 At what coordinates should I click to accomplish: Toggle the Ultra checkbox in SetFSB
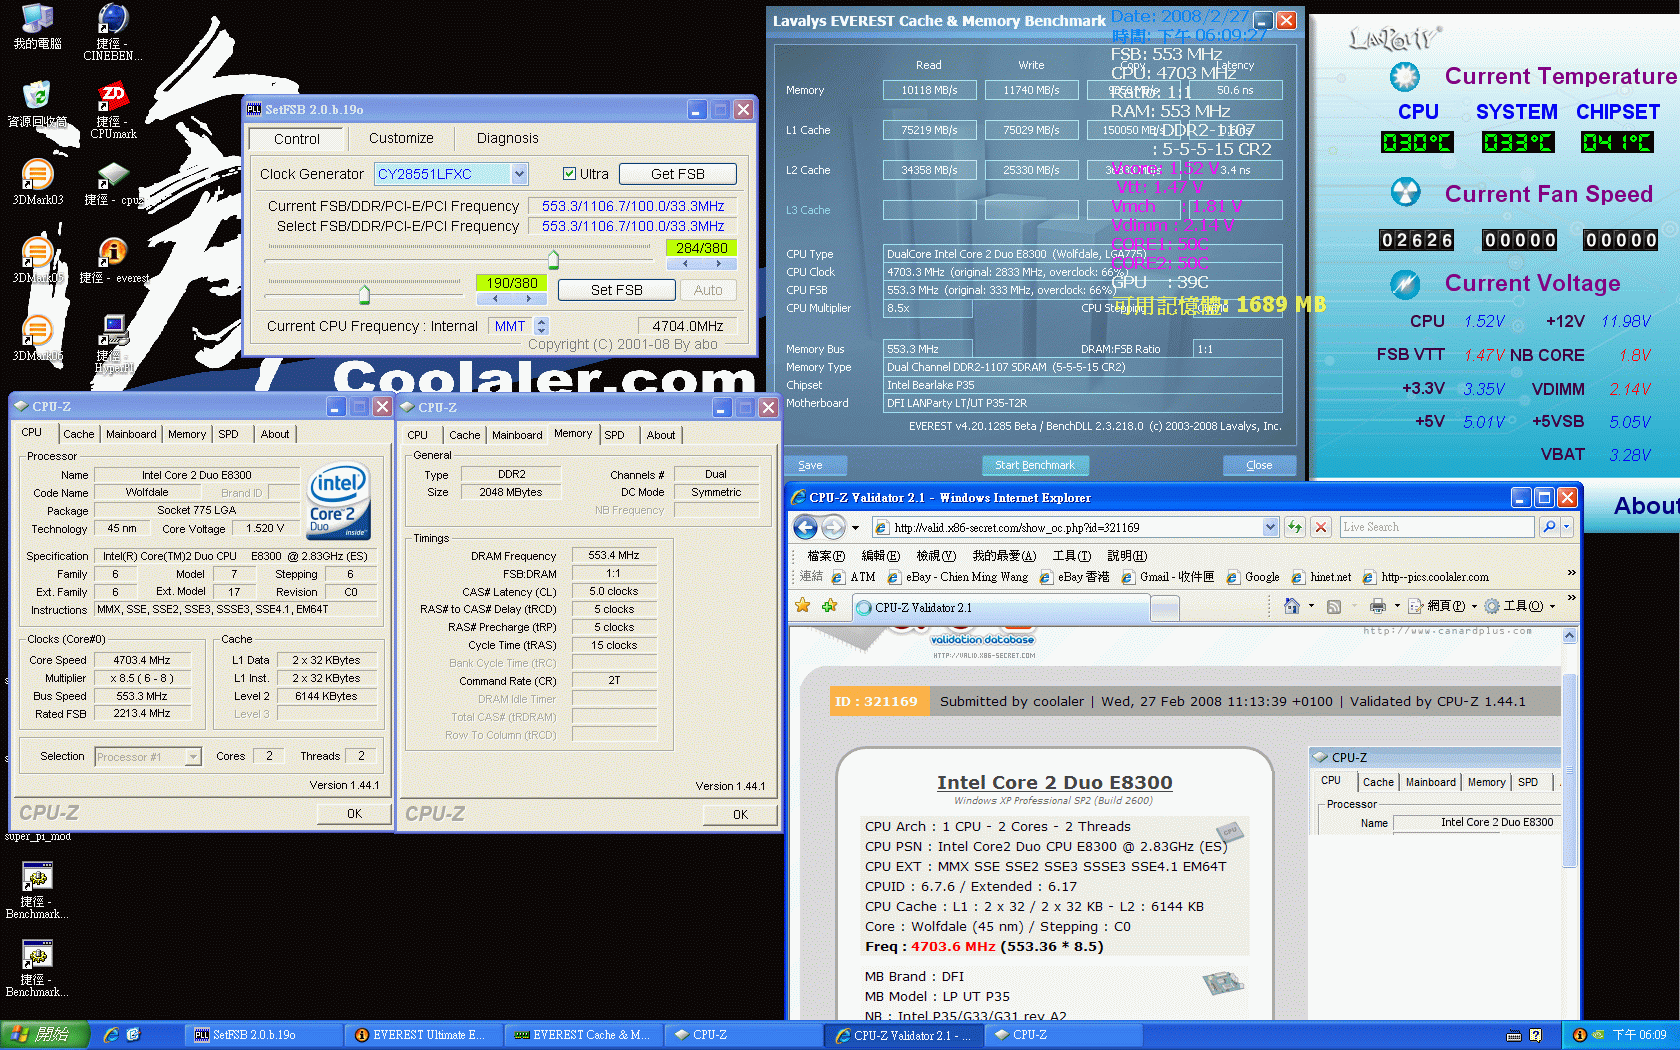569,174
